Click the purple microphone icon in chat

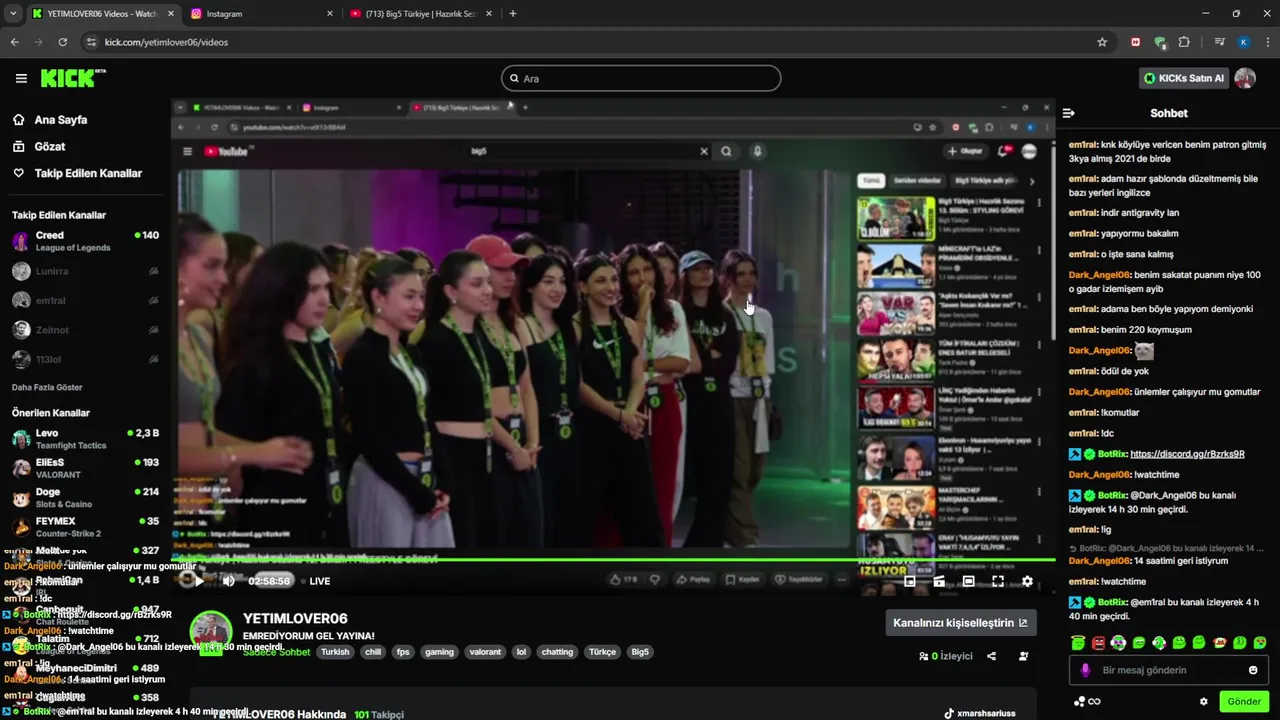coord(1086,670)
